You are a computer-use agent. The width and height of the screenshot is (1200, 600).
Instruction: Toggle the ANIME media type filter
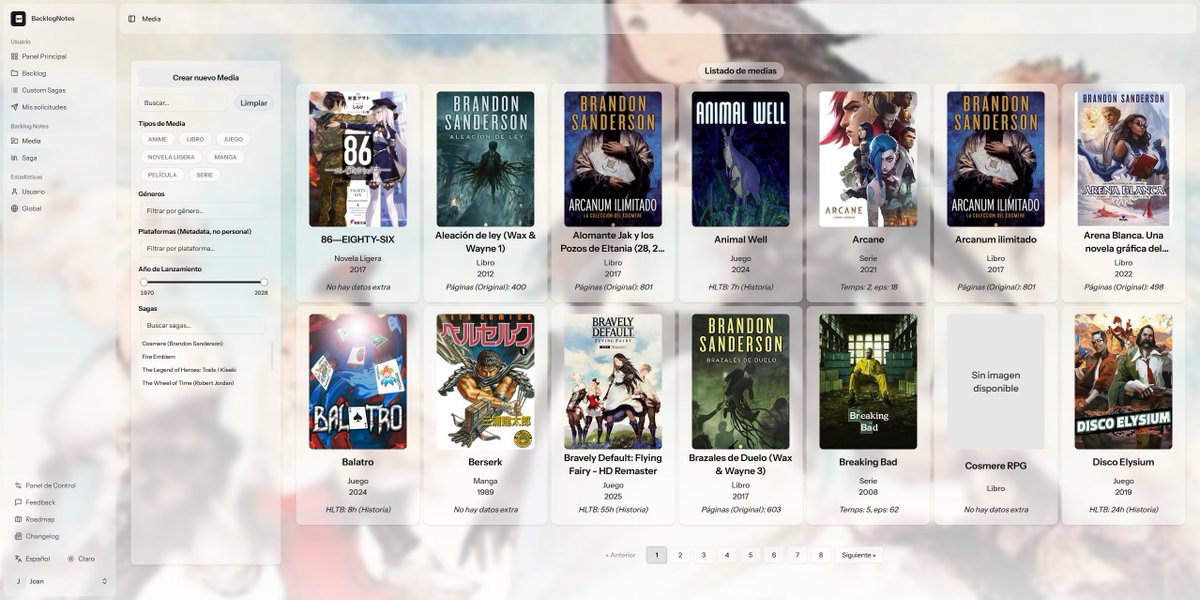pyautogui.click(x=158, y=140)
